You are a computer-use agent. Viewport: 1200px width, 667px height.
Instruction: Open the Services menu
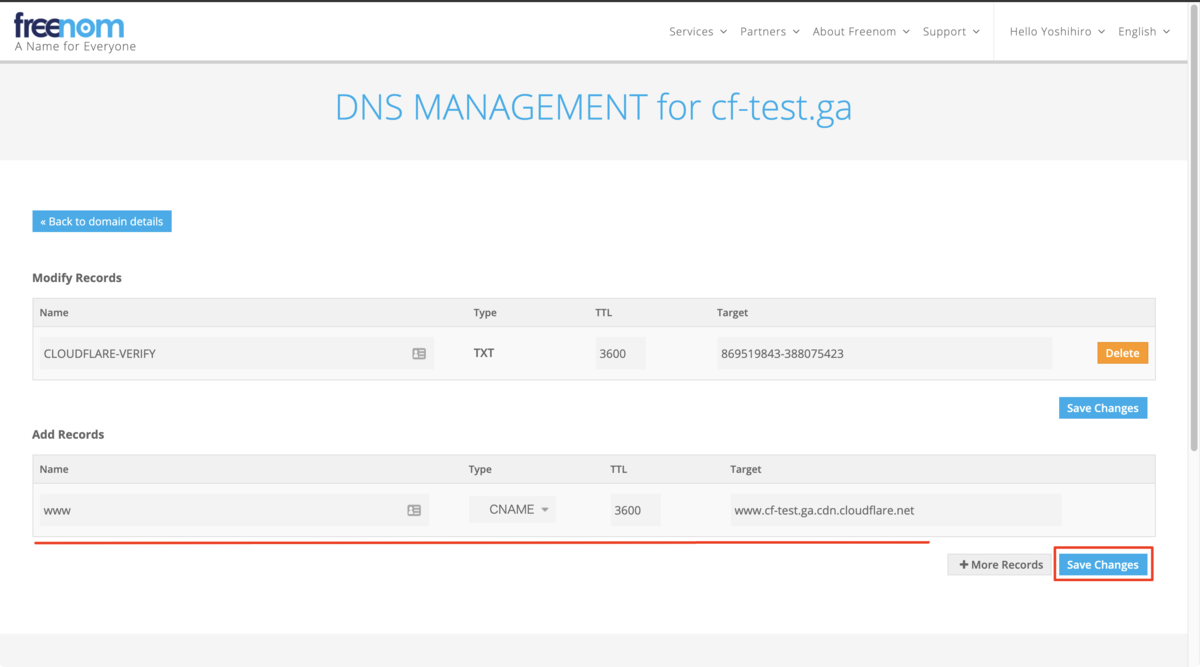(x=698, y=31)
